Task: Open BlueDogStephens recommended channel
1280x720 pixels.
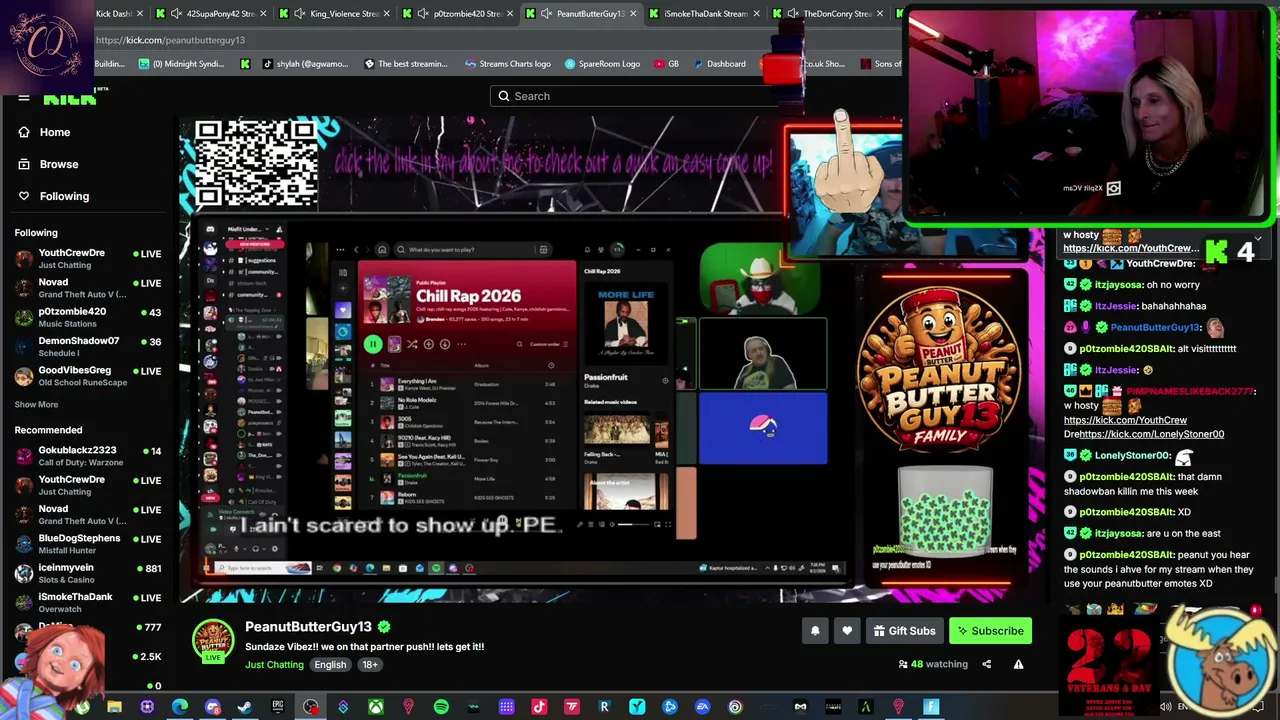Action: coord(88,544)
